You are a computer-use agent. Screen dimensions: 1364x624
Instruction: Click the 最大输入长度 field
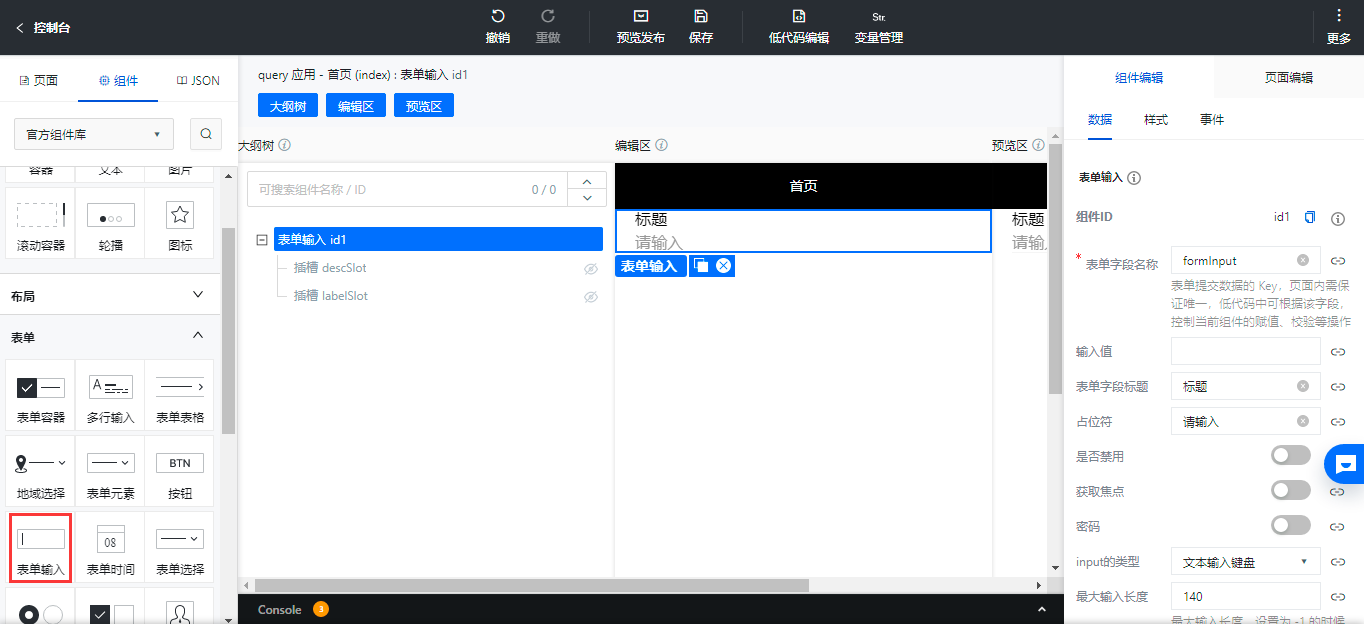(1246, 597)
